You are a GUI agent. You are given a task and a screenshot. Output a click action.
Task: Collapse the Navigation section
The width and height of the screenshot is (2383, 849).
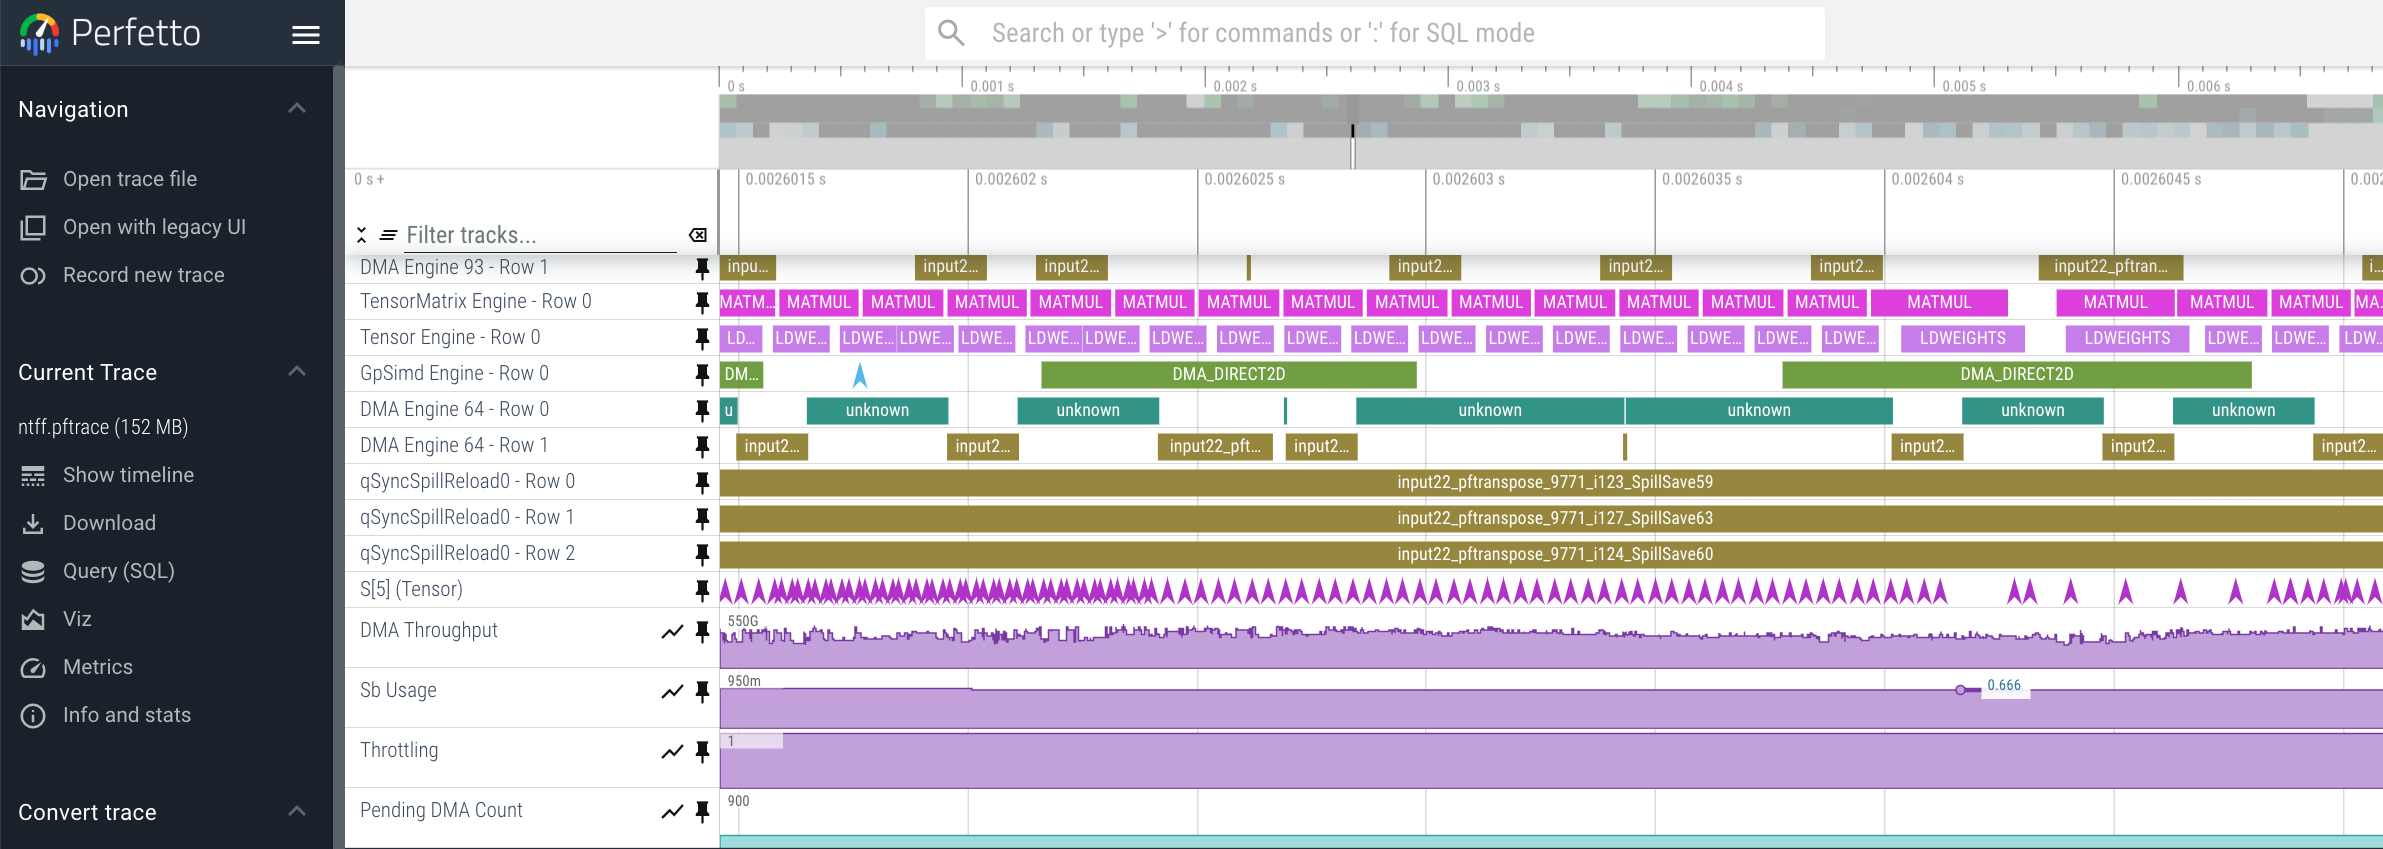297,109
